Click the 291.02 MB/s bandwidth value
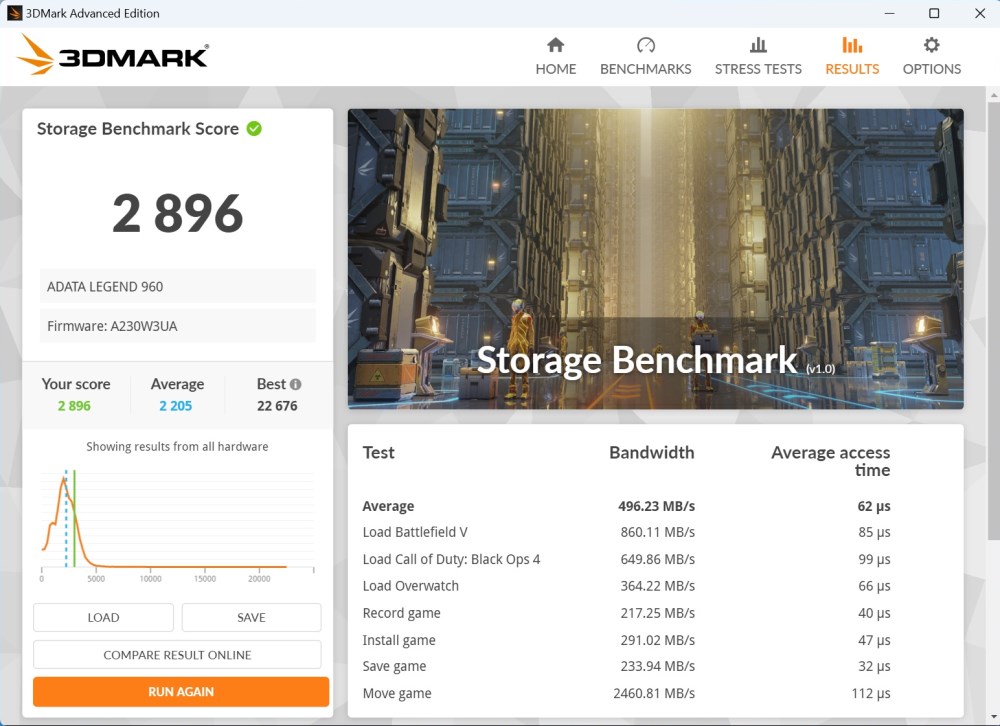Image resolution: width=1000 pixels, height=726 pixels. [x=658, y=640]
